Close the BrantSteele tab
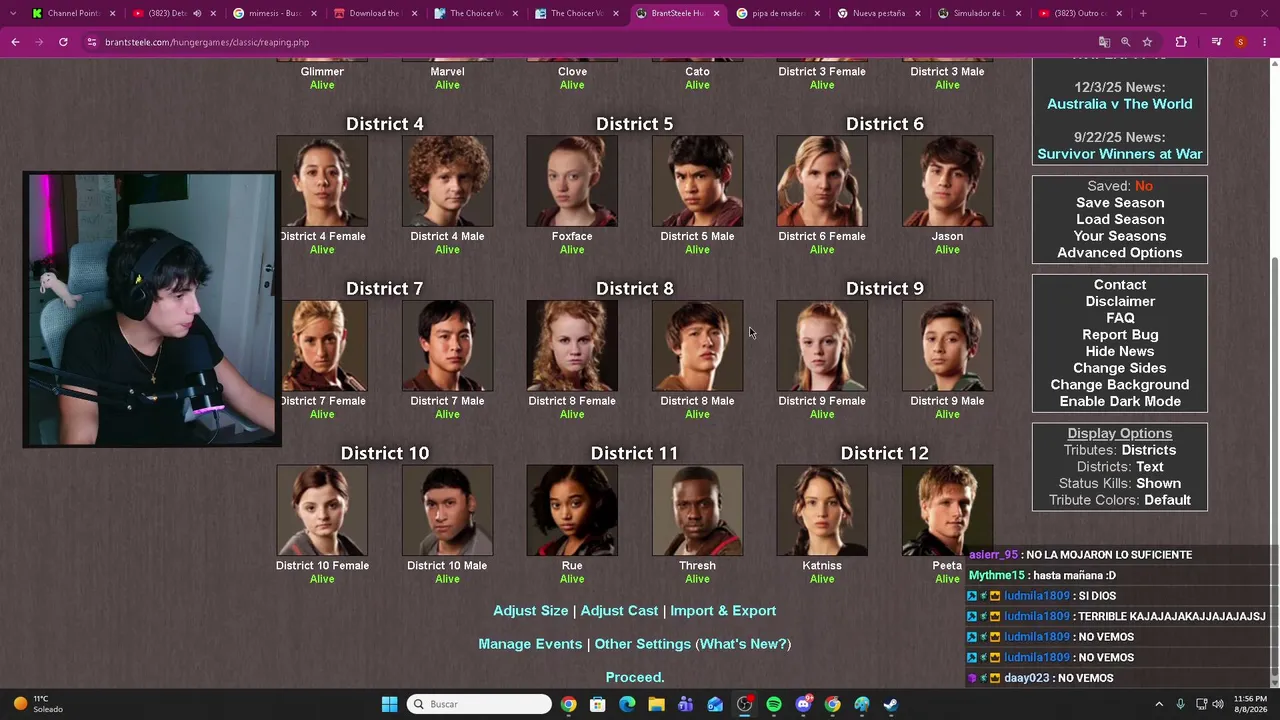Viewport: 1280px width, 720px height. (716, 14)
